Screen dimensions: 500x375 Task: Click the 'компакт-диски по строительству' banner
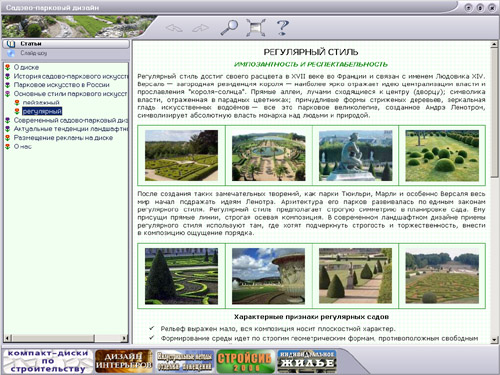(48, 361)
